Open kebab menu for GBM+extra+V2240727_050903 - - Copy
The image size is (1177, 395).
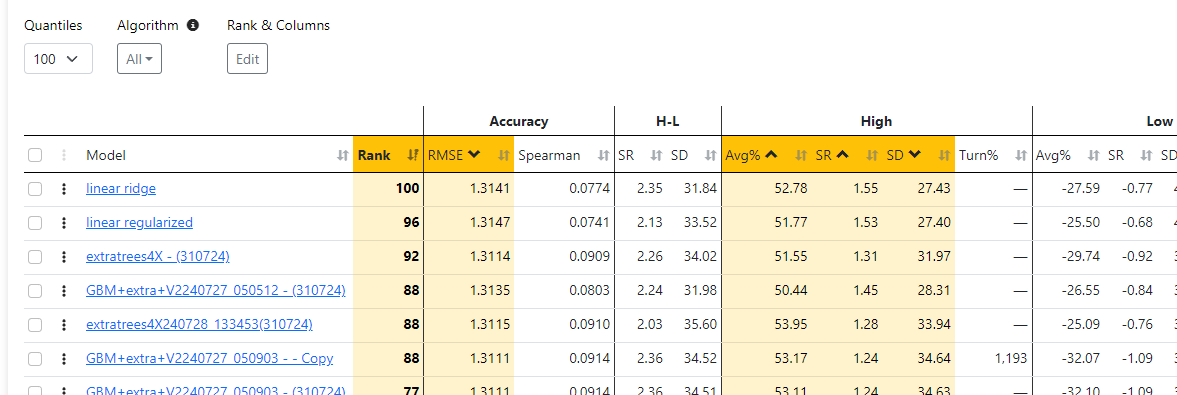point(65,359)
